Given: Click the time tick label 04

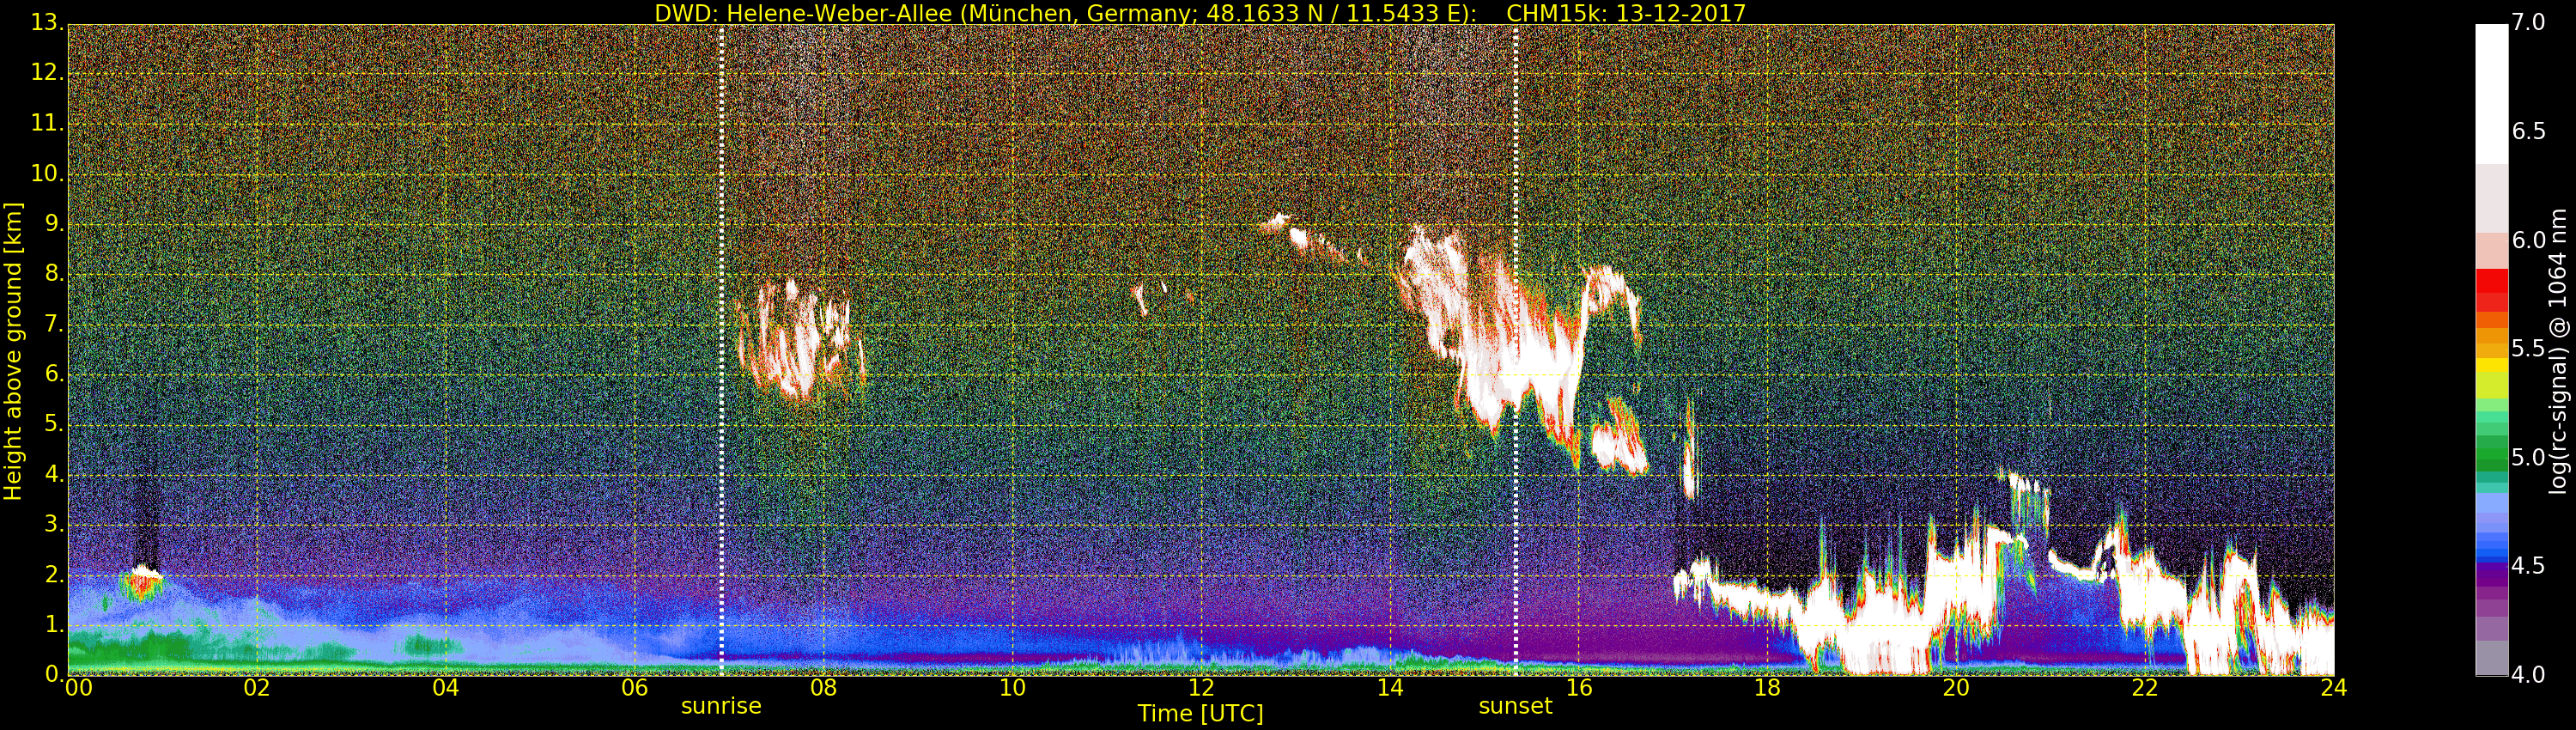Looking at the screenshot, I should pyautogui.click(x=446, y=688).
